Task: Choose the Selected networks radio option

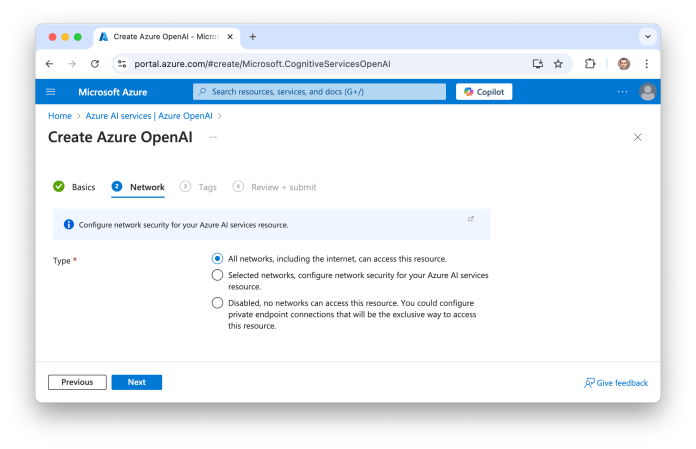Action: [x=217, y=275]
